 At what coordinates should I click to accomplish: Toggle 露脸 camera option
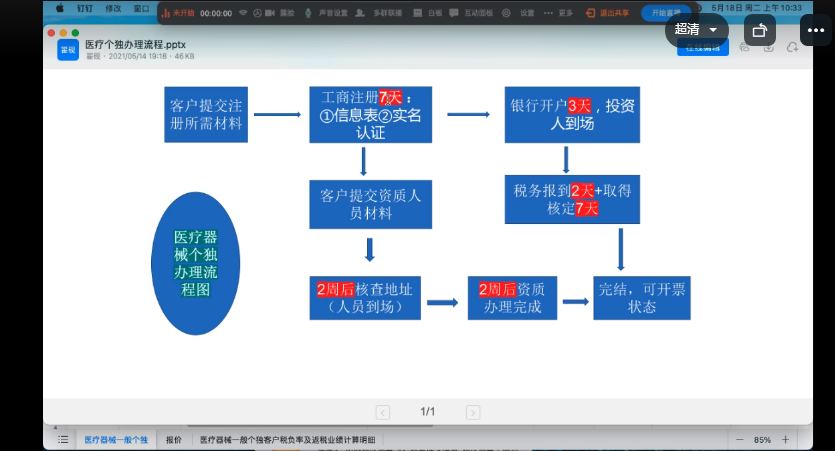pyautogui.click(x=287, y=13)
